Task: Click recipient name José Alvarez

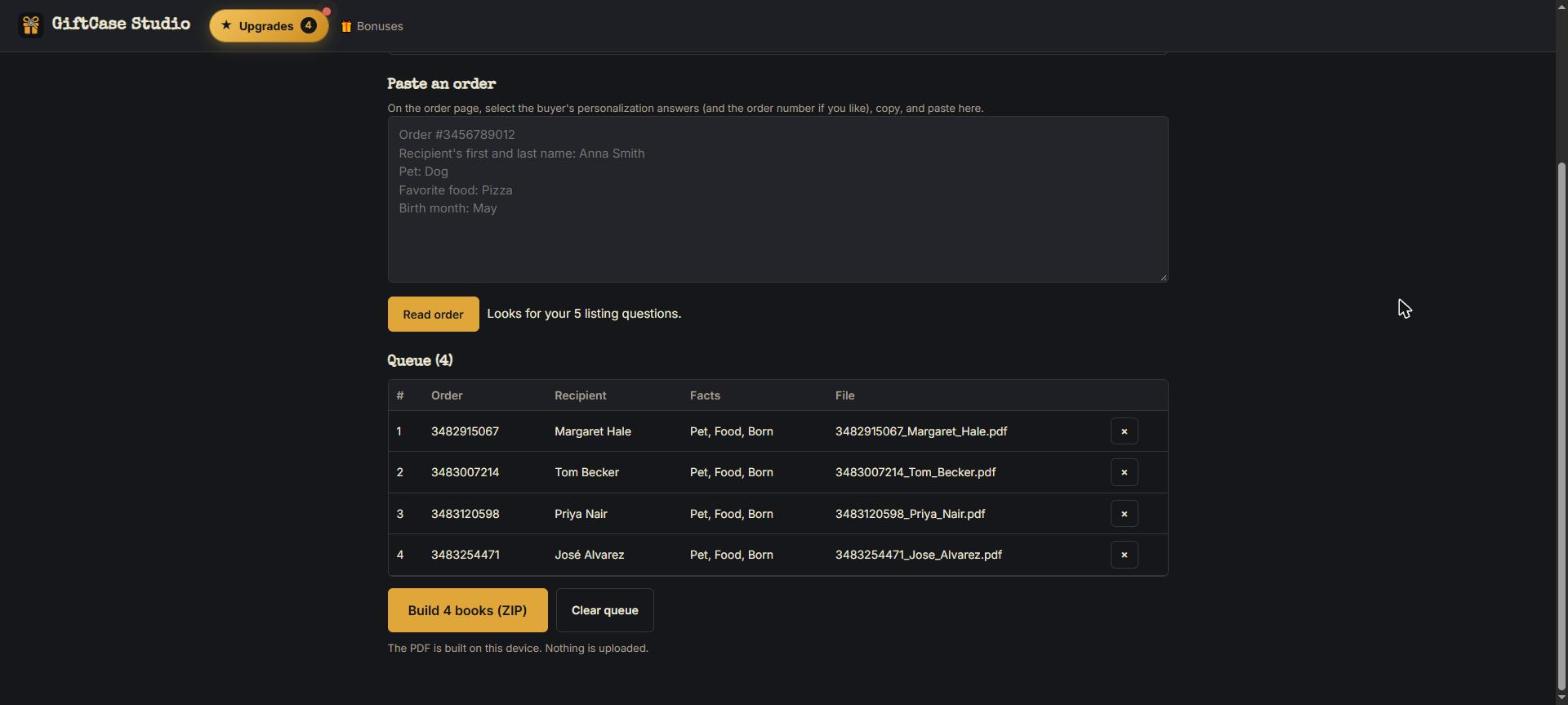Action: coord(589,555)
